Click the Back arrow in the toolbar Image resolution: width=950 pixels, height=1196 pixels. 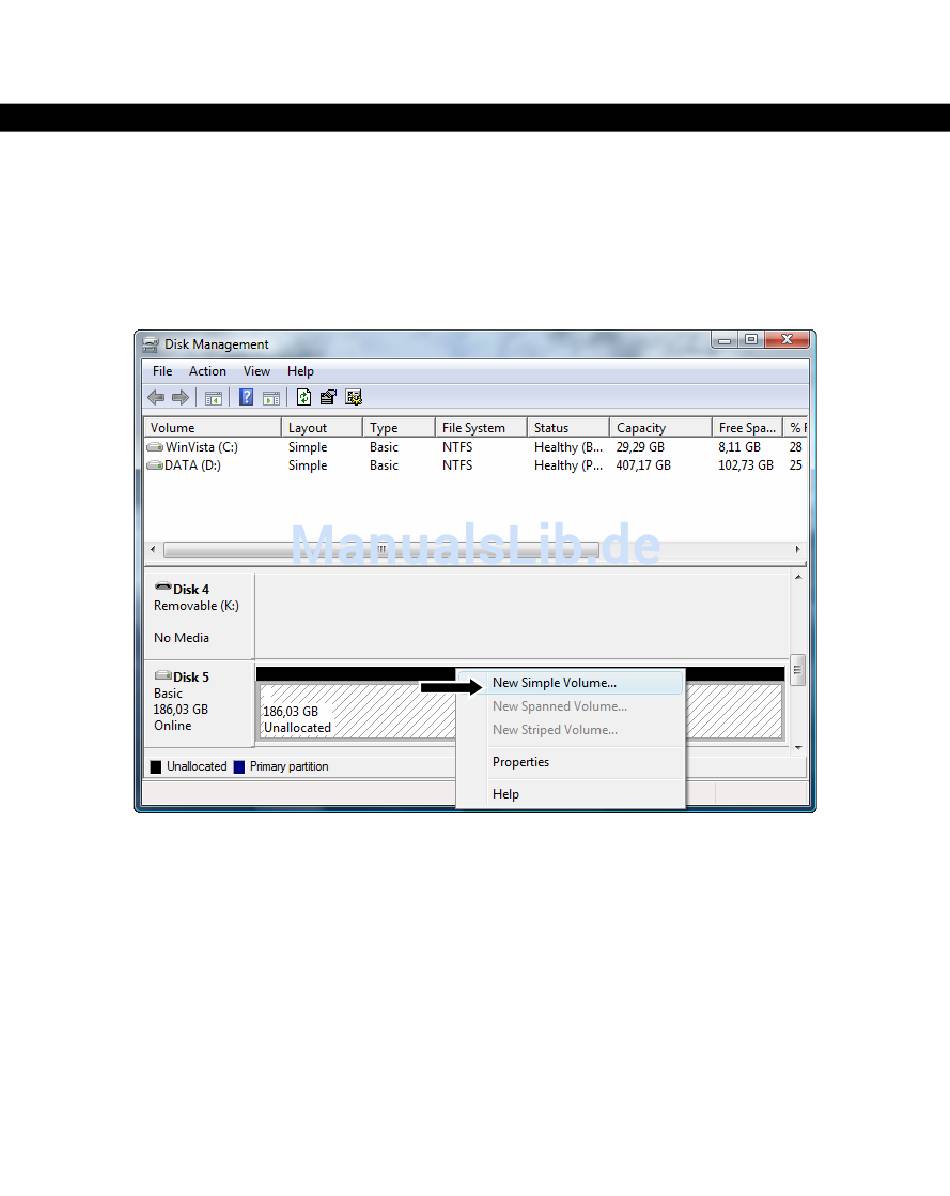[156, 397]
